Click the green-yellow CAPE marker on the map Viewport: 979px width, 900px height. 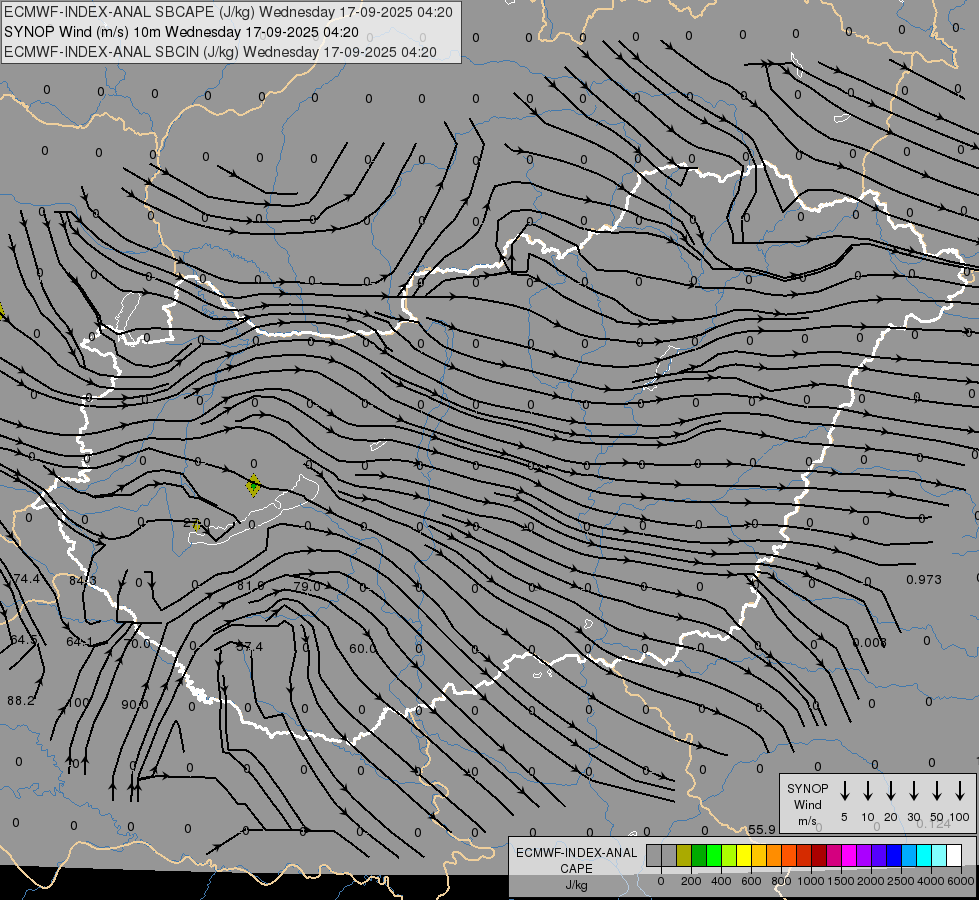click(x=253, y=486)
